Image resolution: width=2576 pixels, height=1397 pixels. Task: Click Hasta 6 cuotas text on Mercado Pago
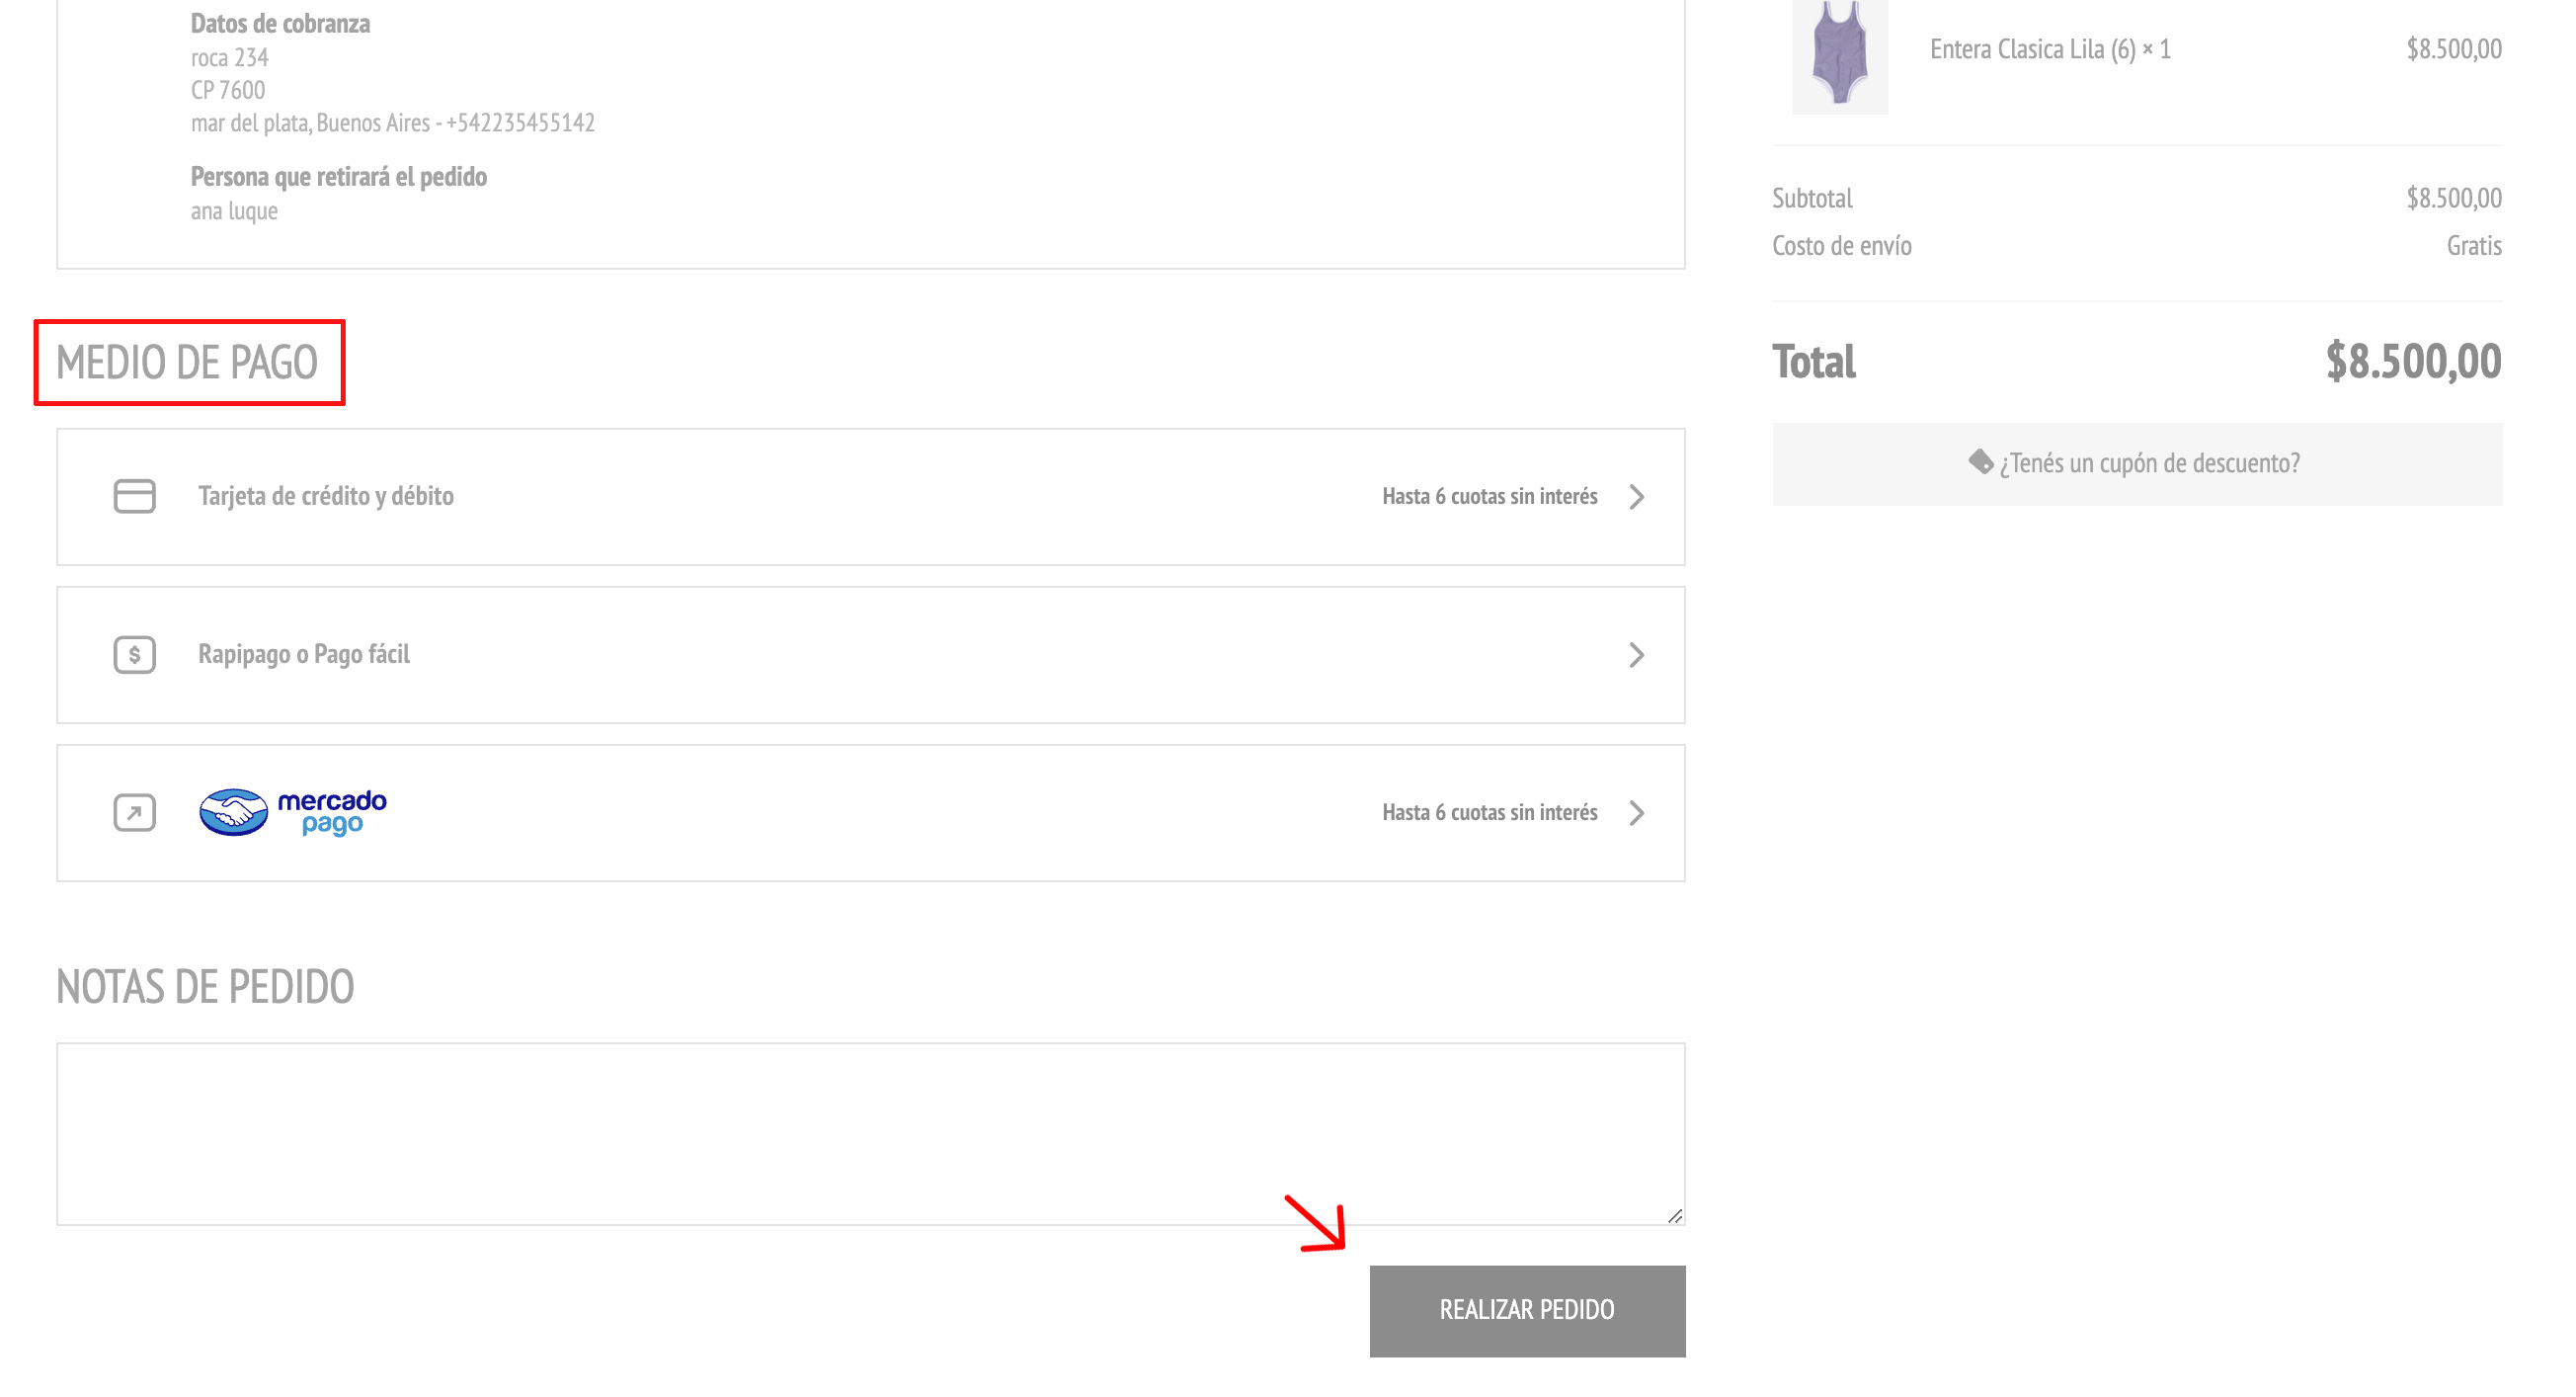point(1489,813)
